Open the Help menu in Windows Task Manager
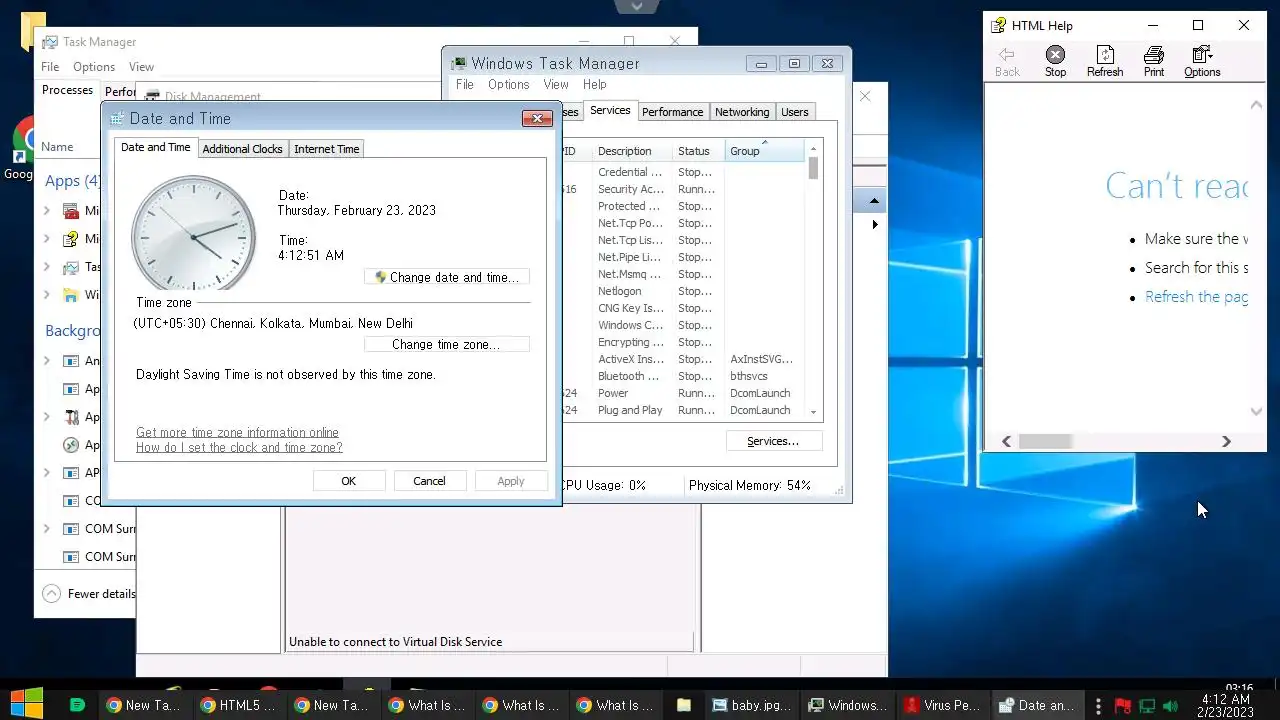This screenshot has height=720, width=1280. coord(595,85)
